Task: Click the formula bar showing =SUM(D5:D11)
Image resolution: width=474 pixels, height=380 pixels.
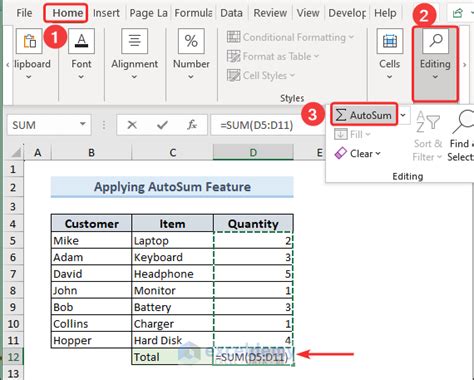Action: (x=267, y=125)
